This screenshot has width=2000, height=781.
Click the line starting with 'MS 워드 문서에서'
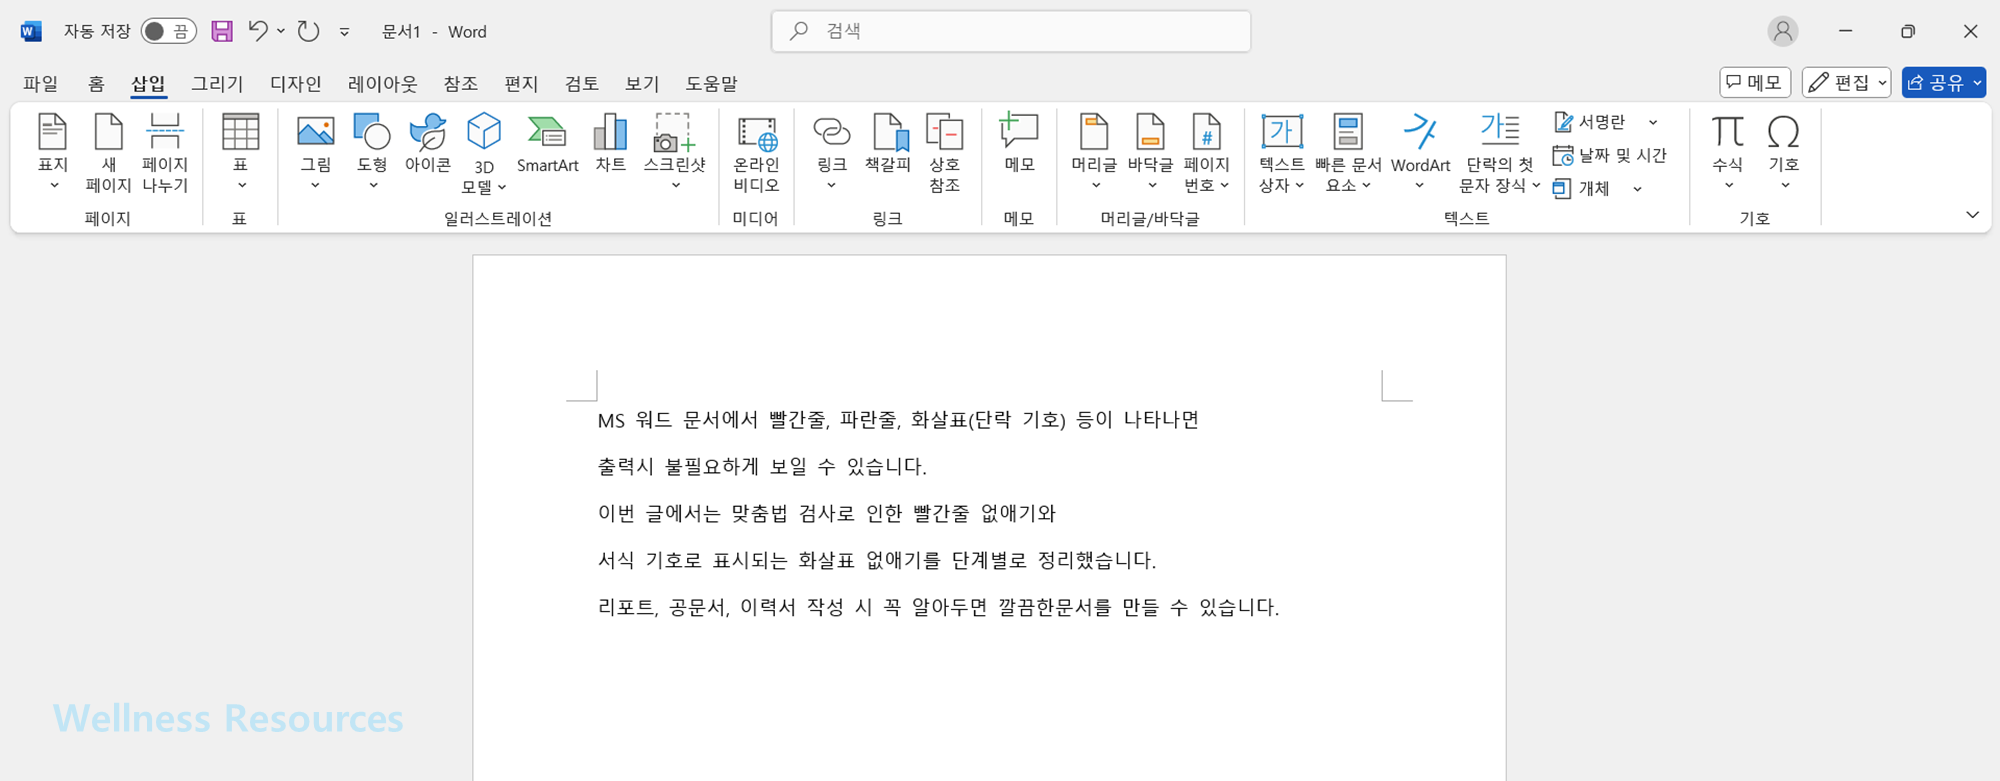(x=898, y=420)
